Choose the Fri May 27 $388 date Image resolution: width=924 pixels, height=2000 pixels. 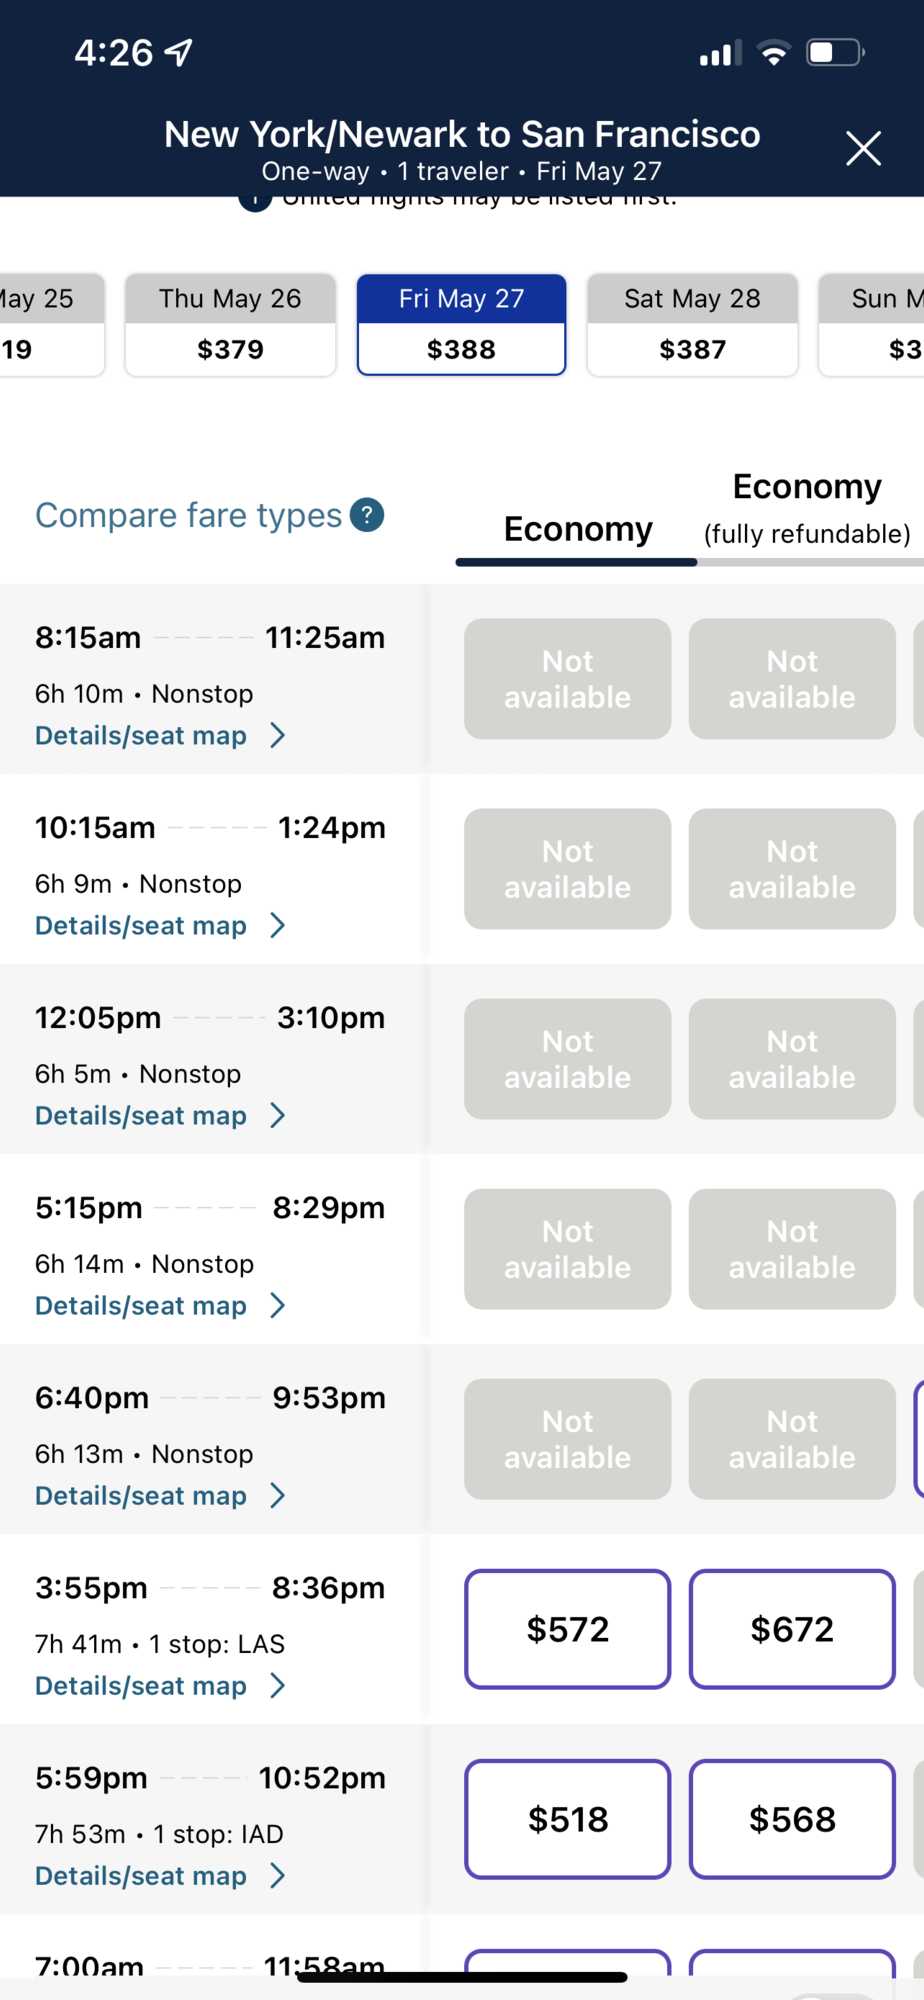tap(461, 325)
